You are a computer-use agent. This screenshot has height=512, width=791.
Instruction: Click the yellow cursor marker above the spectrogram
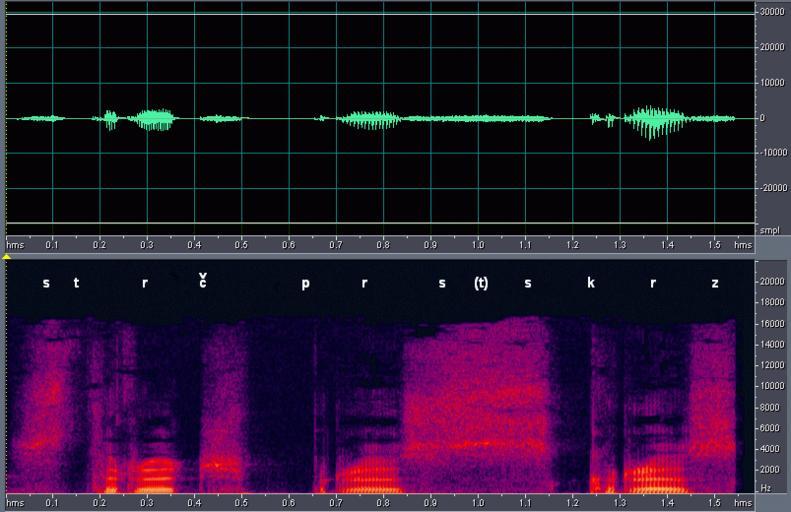pos(8,257)
